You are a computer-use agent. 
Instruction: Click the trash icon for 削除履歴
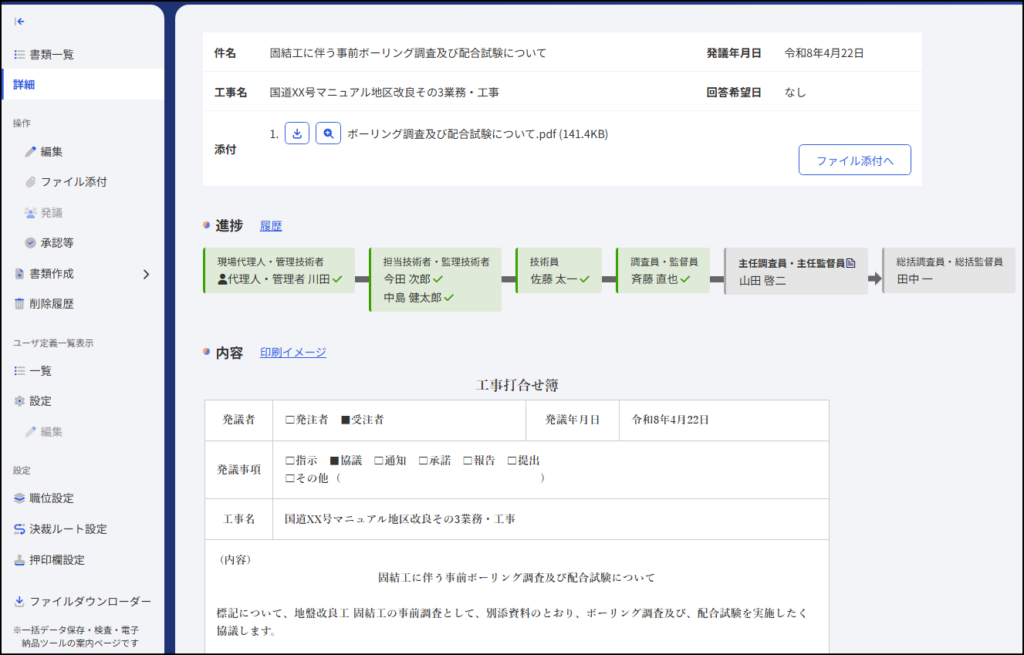(20, 304)
